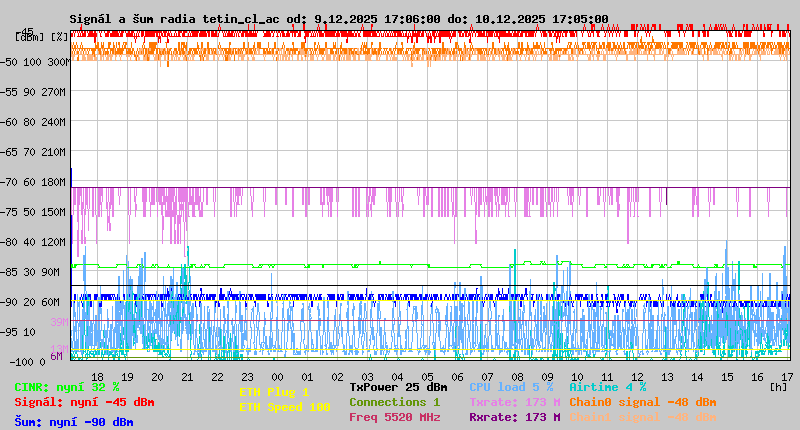Click the '-65 70 210M' y-axis label
800x430 pixels.
tap(33, 152)
